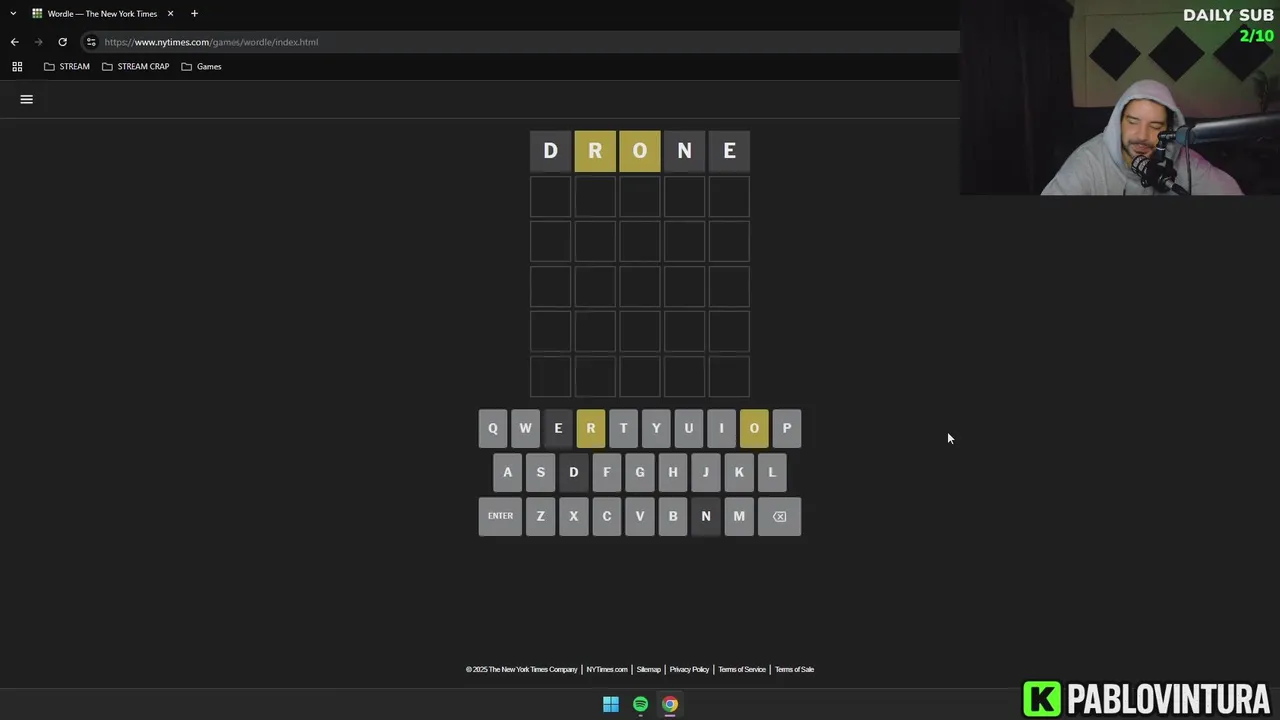Open Spotify from the taskbar
1280x720 pixels.
coord(640,704)
